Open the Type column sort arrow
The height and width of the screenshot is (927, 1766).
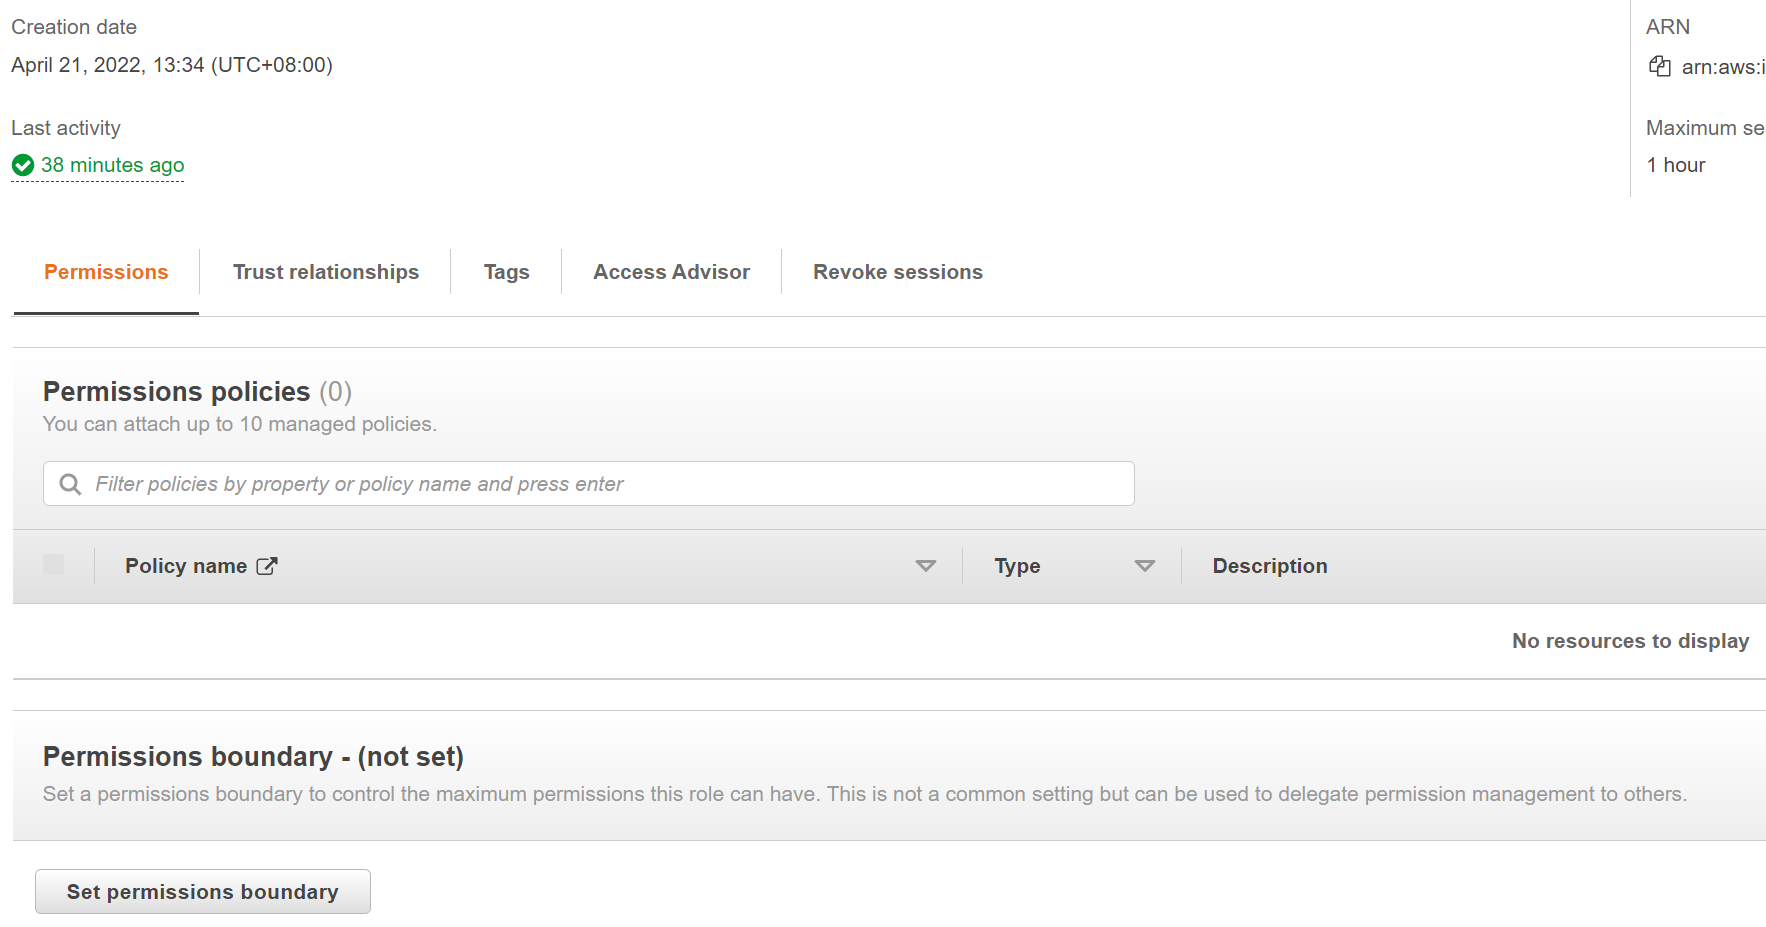(x=1145, y=566)
